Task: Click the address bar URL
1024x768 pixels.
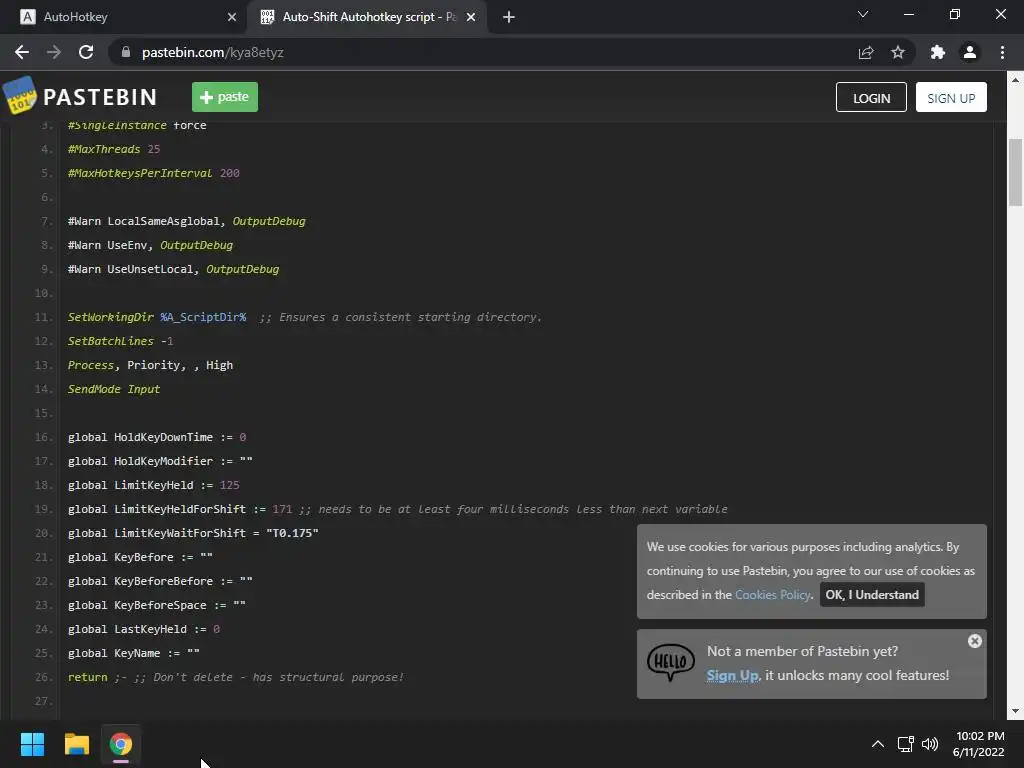Action: click(x=213, y=52)
